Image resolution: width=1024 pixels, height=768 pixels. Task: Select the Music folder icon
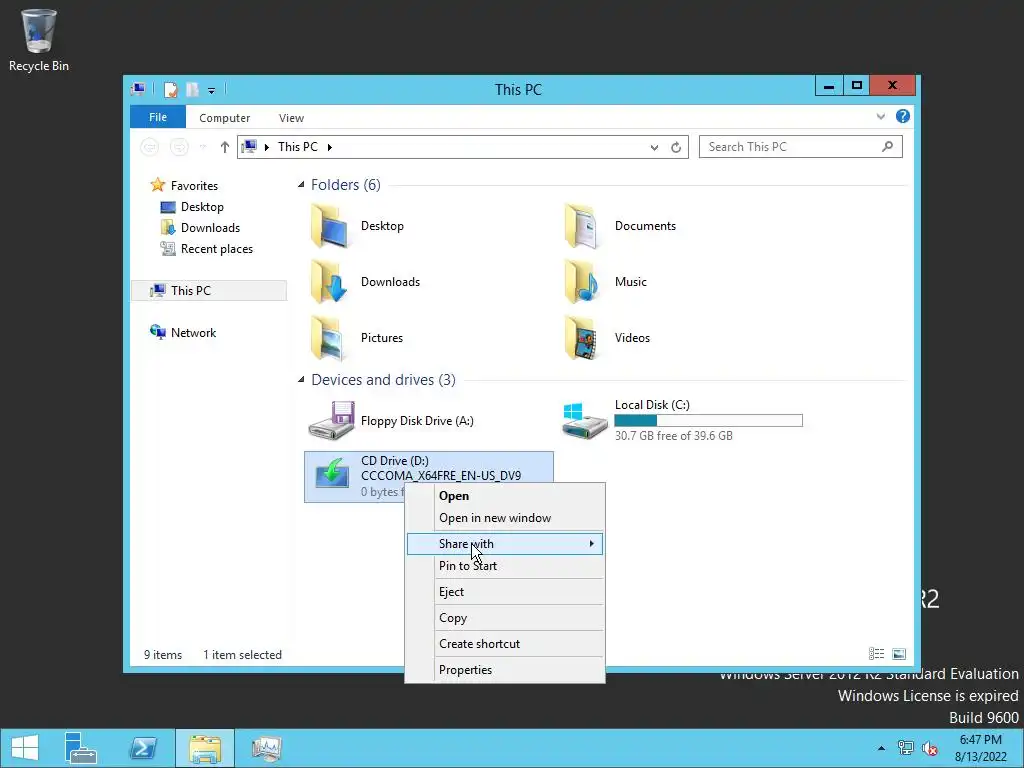583,282
